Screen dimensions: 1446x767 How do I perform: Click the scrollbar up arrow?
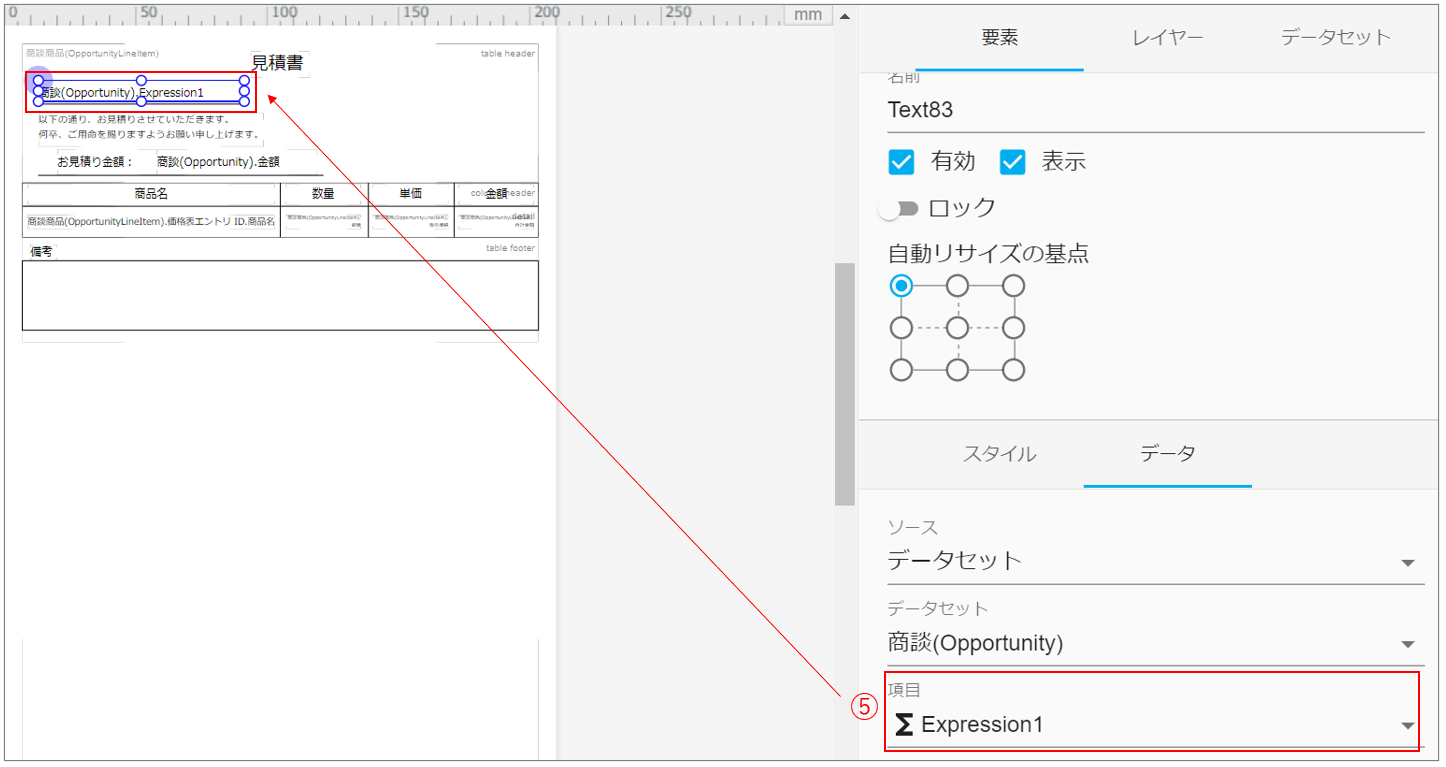844,16
